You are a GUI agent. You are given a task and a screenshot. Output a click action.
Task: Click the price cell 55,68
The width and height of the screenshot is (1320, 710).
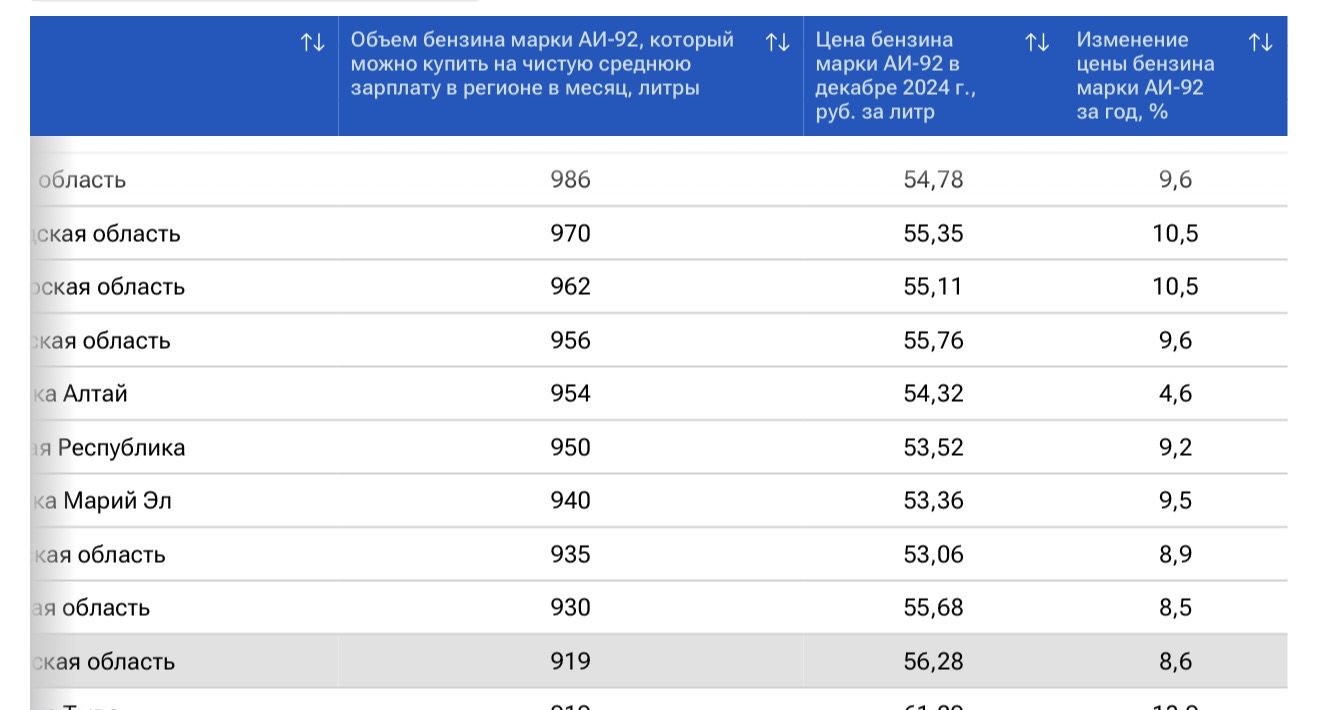(x=933, y=608)
